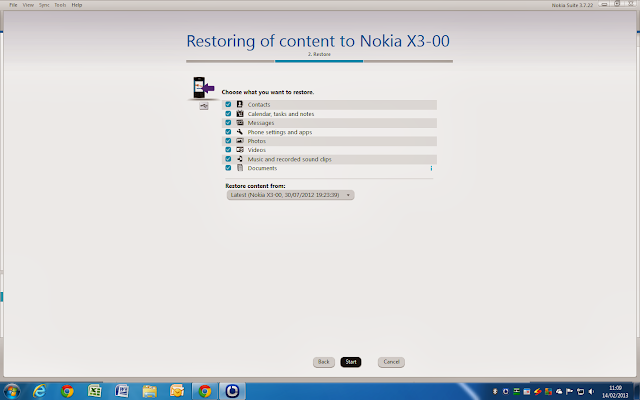Click the red lightning bolt tray icon
Viewport: 640px width, 400px height.
click(x=538, y=391)
